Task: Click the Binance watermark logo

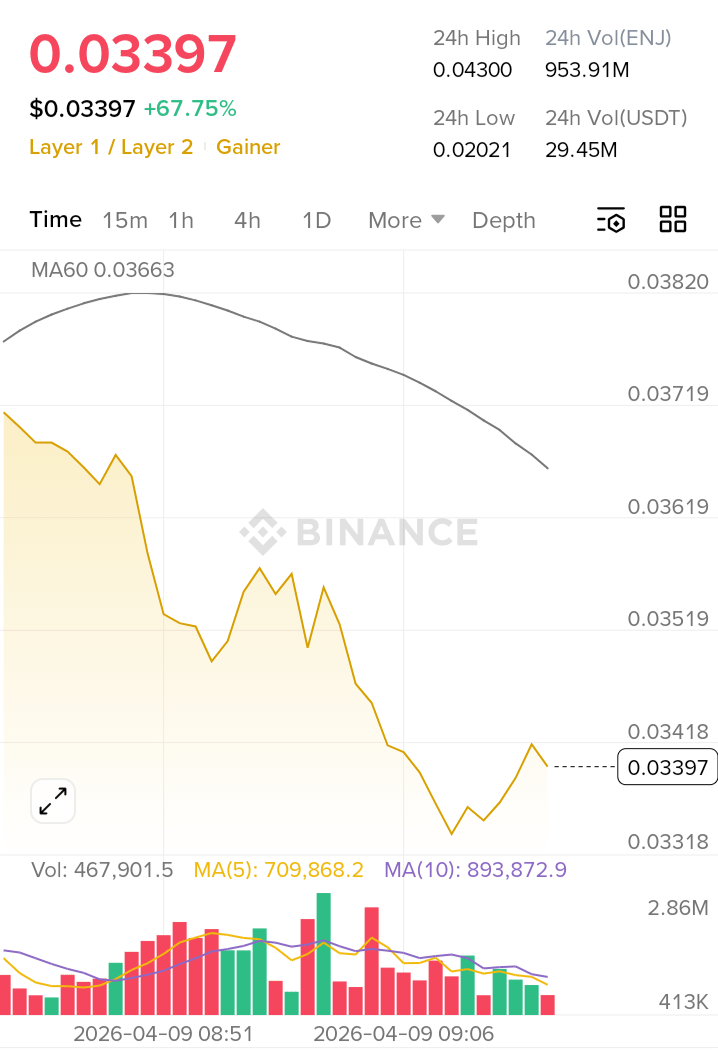Action: click(x=359, y=532)
